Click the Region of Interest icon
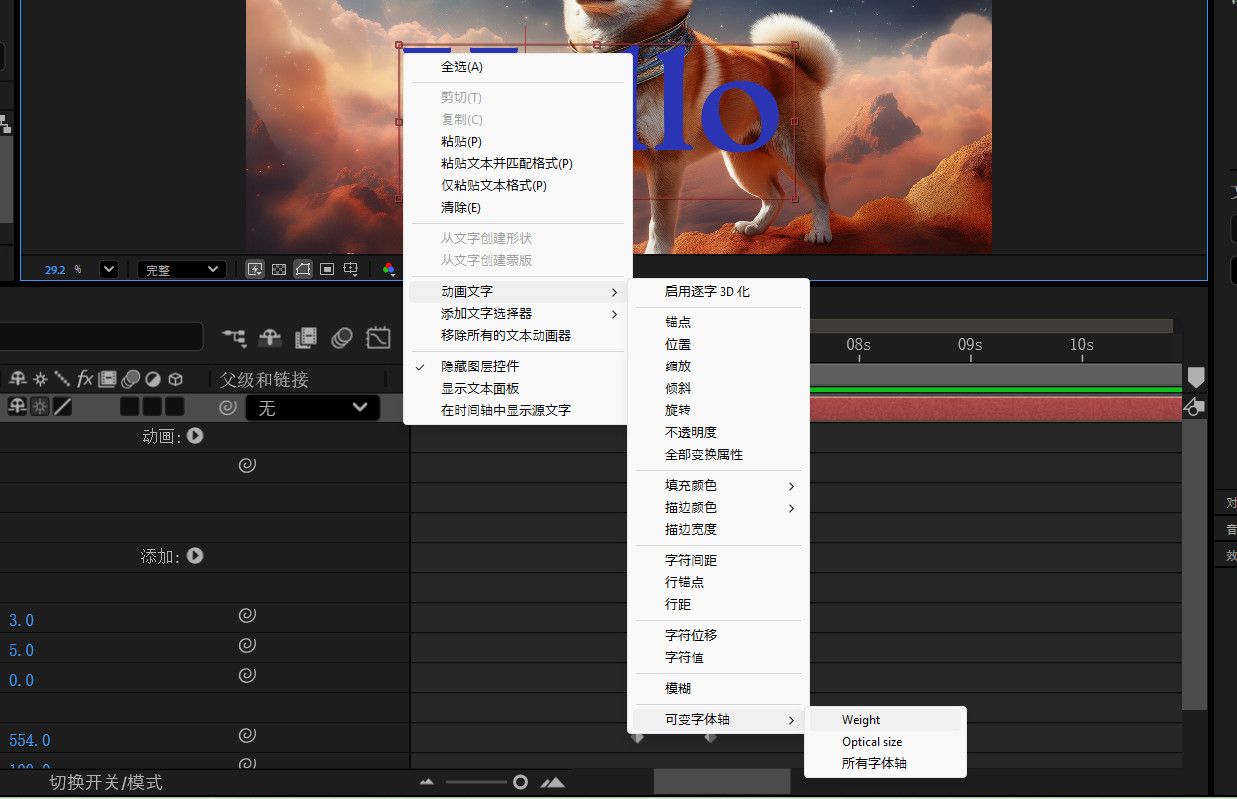Image resolution: width=1237 pixels, height=799 pixels. click(327, 269)
